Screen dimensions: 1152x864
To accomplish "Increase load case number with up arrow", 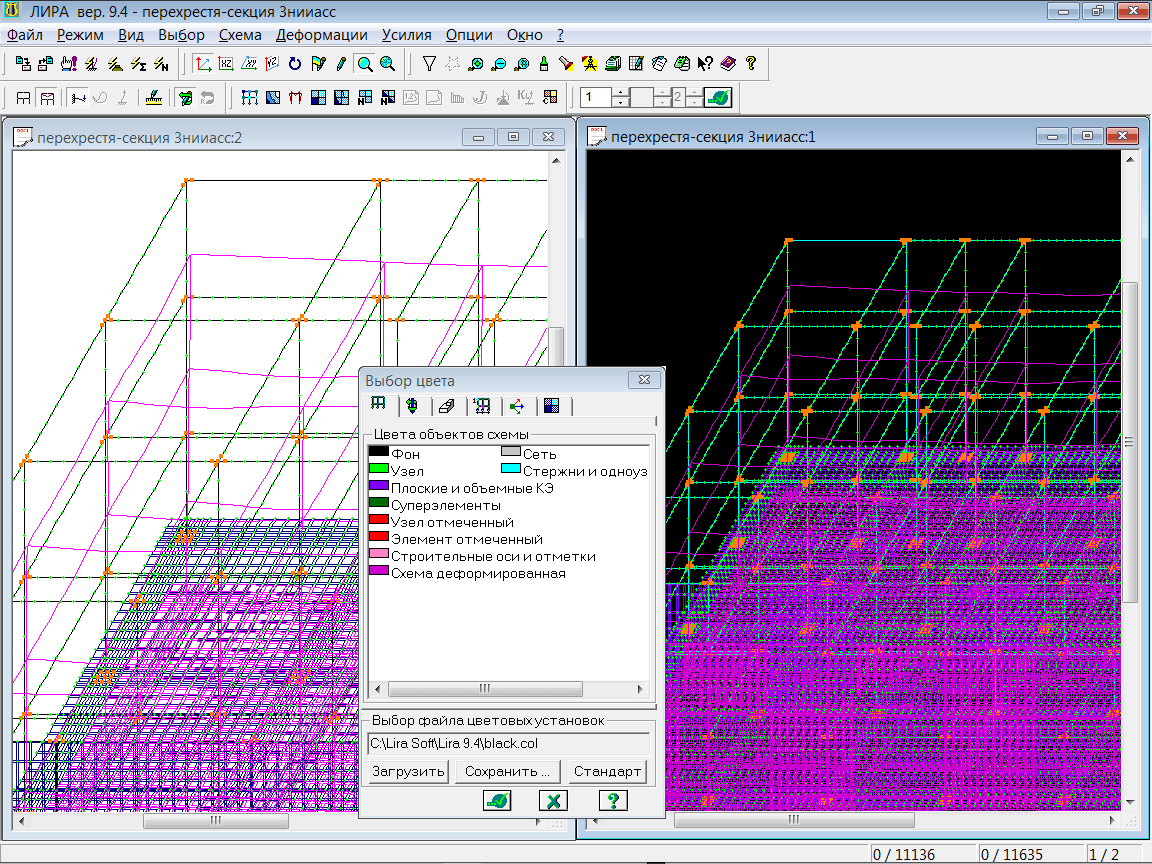I will click(x=620, y=92).
